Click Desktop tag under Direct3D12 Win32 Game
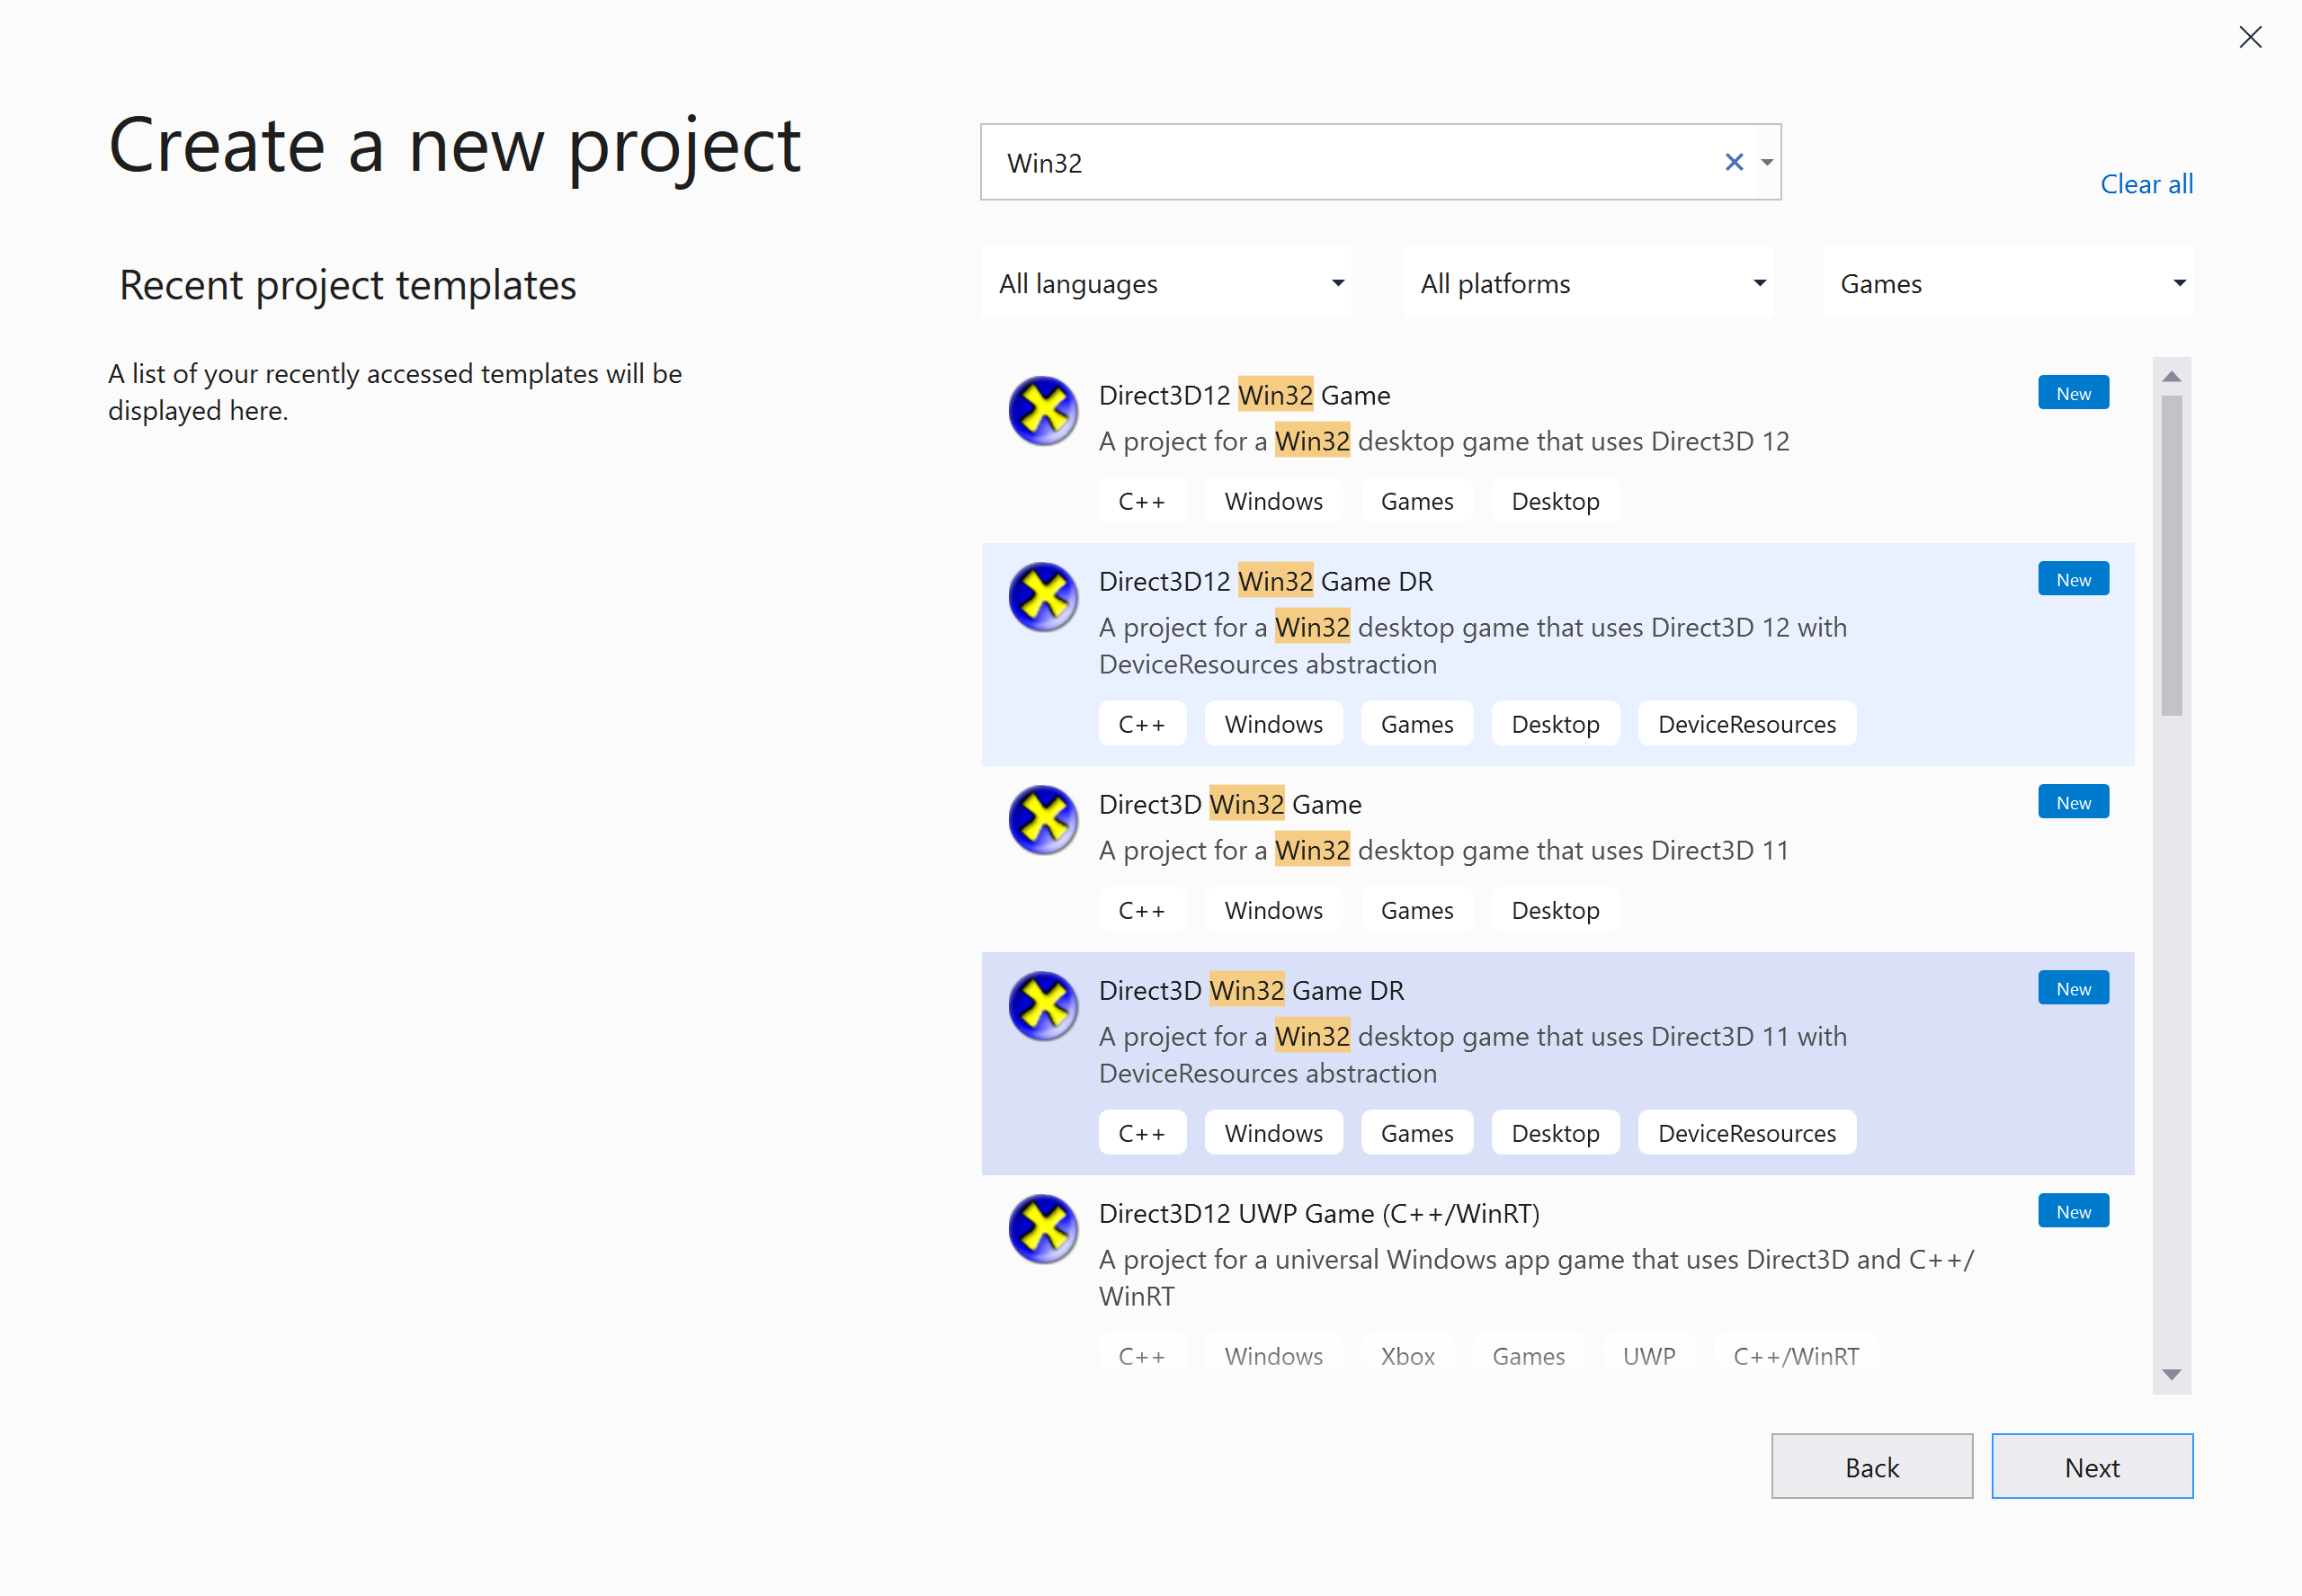Viewport: 2302px width, 1596px height. click(x=1555, y=501)
